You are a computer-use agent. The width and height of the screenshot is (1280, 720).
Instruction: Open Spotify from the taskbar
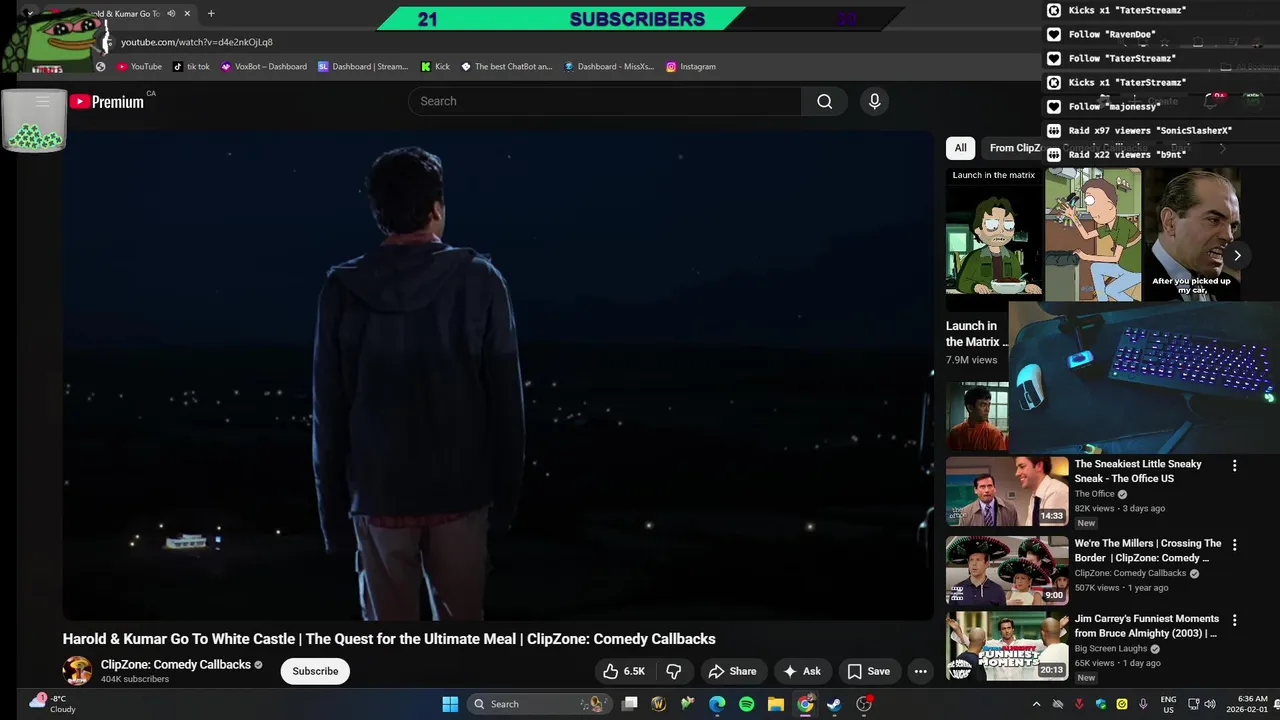(746, 704)
